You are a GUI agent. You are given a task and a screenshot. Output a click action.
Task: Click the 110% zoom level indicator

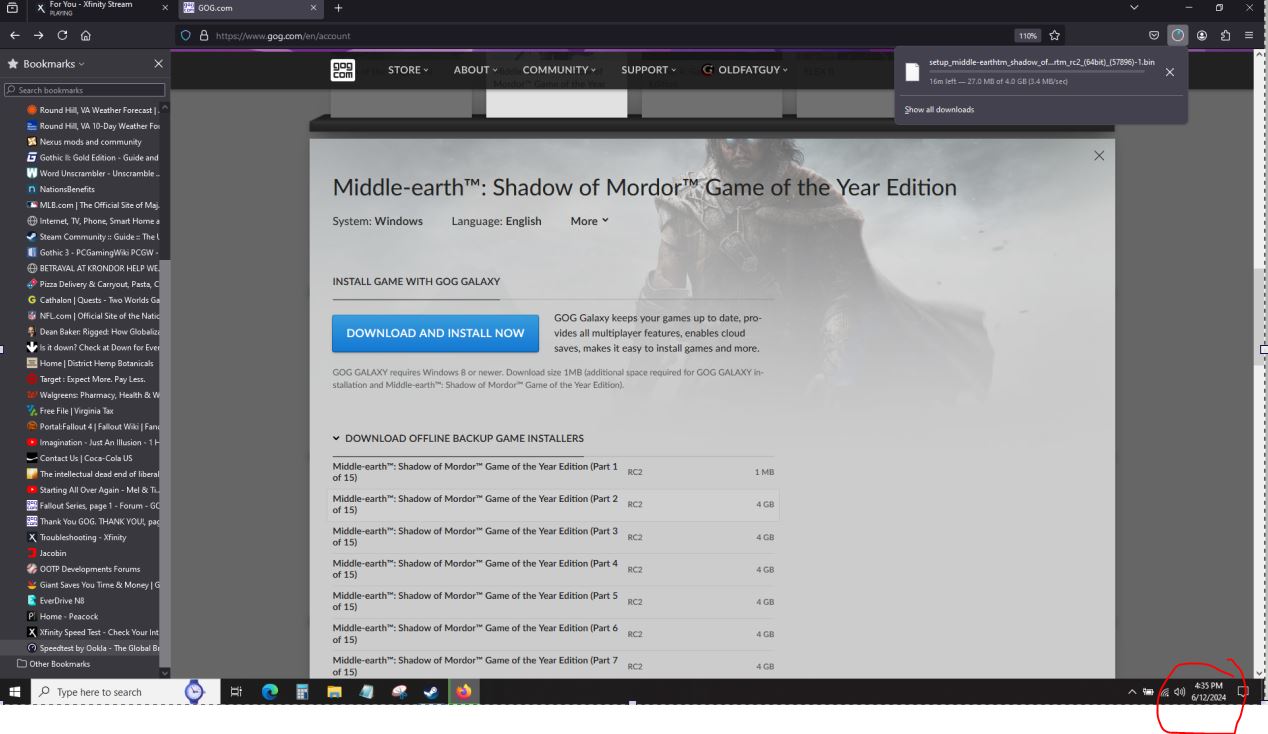pyautogui.click(x=1027, y=36)
